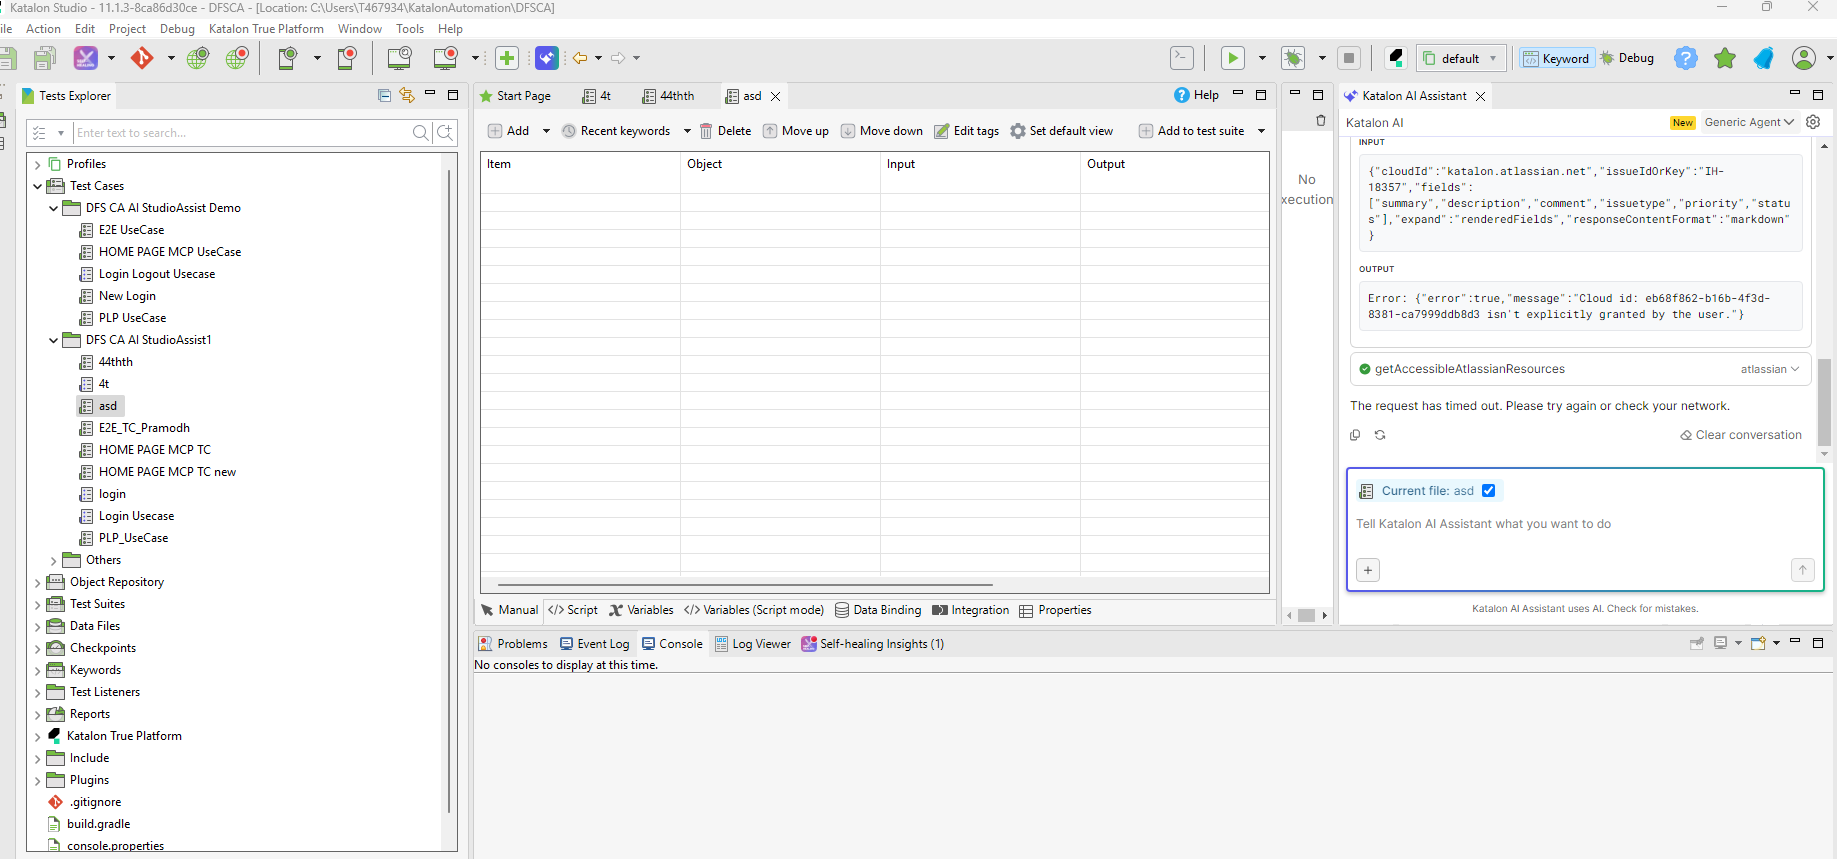The height and width of the screenshot is (859, 1837).
Task: Open the Run button dropdown arrow
Action: (1261, 58)
